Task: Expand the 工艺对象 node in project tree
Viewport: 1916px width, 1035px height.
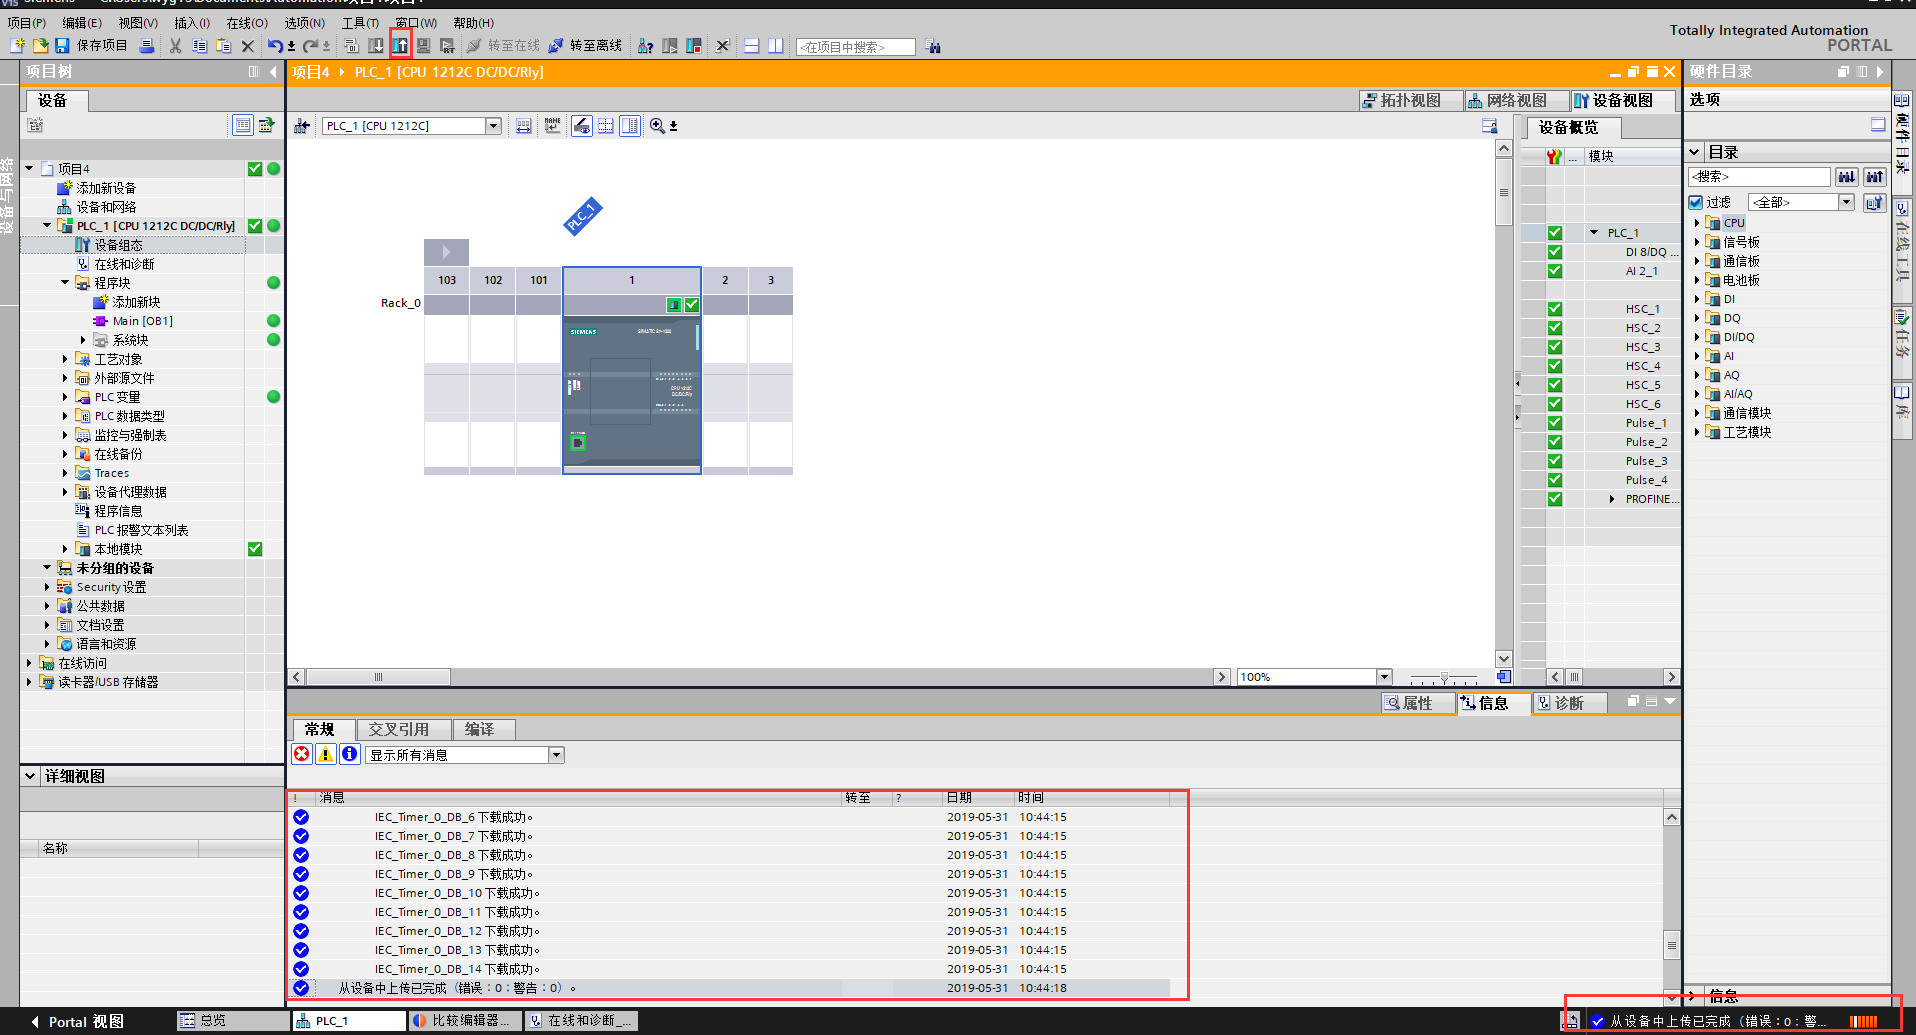Action: [66, 359]
